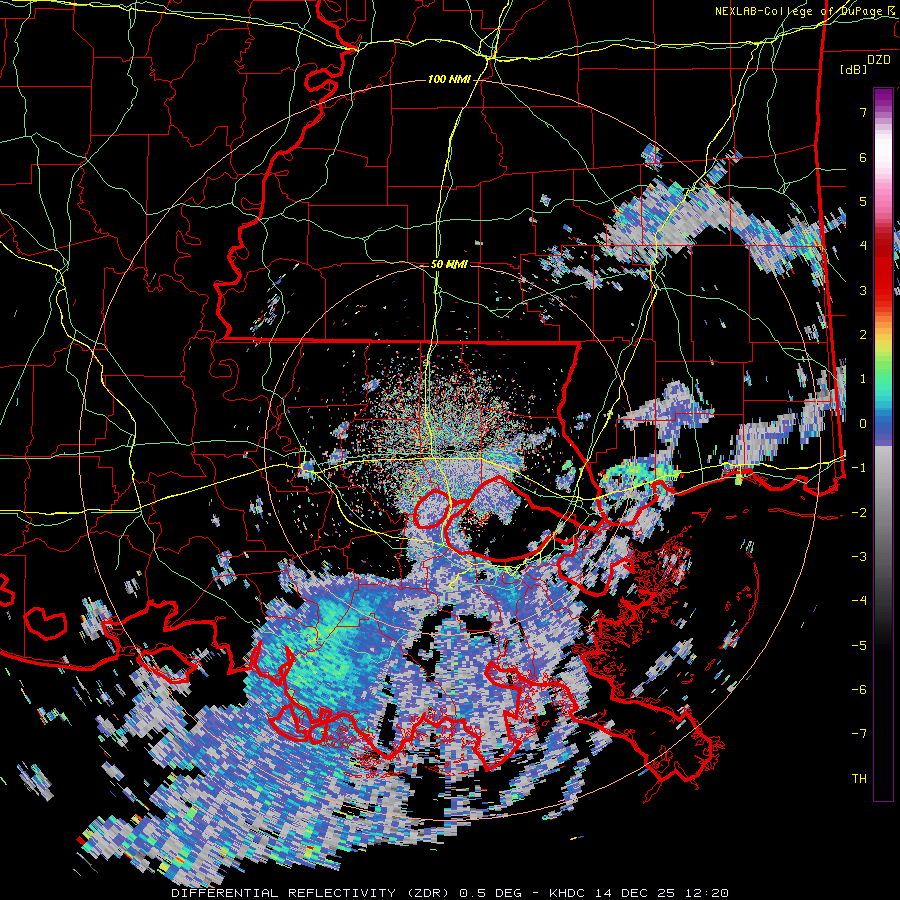Click the 6 dB value on the scale

click(x=863, y=157)
